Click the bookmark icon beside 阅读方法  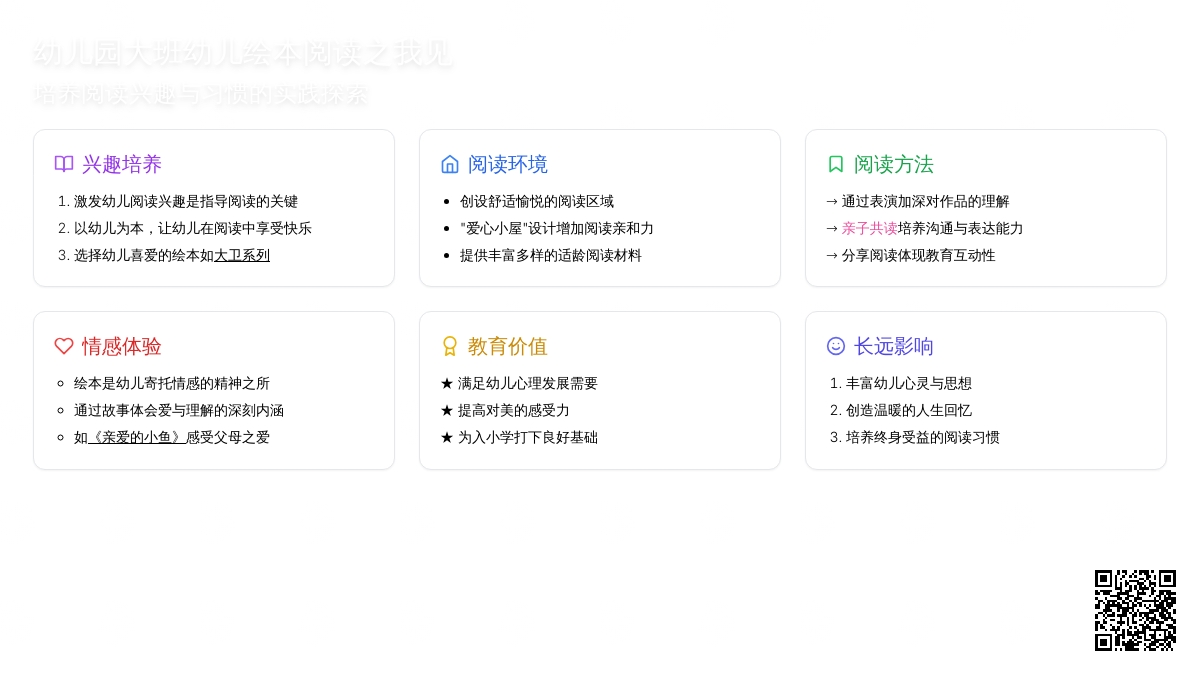836,164
